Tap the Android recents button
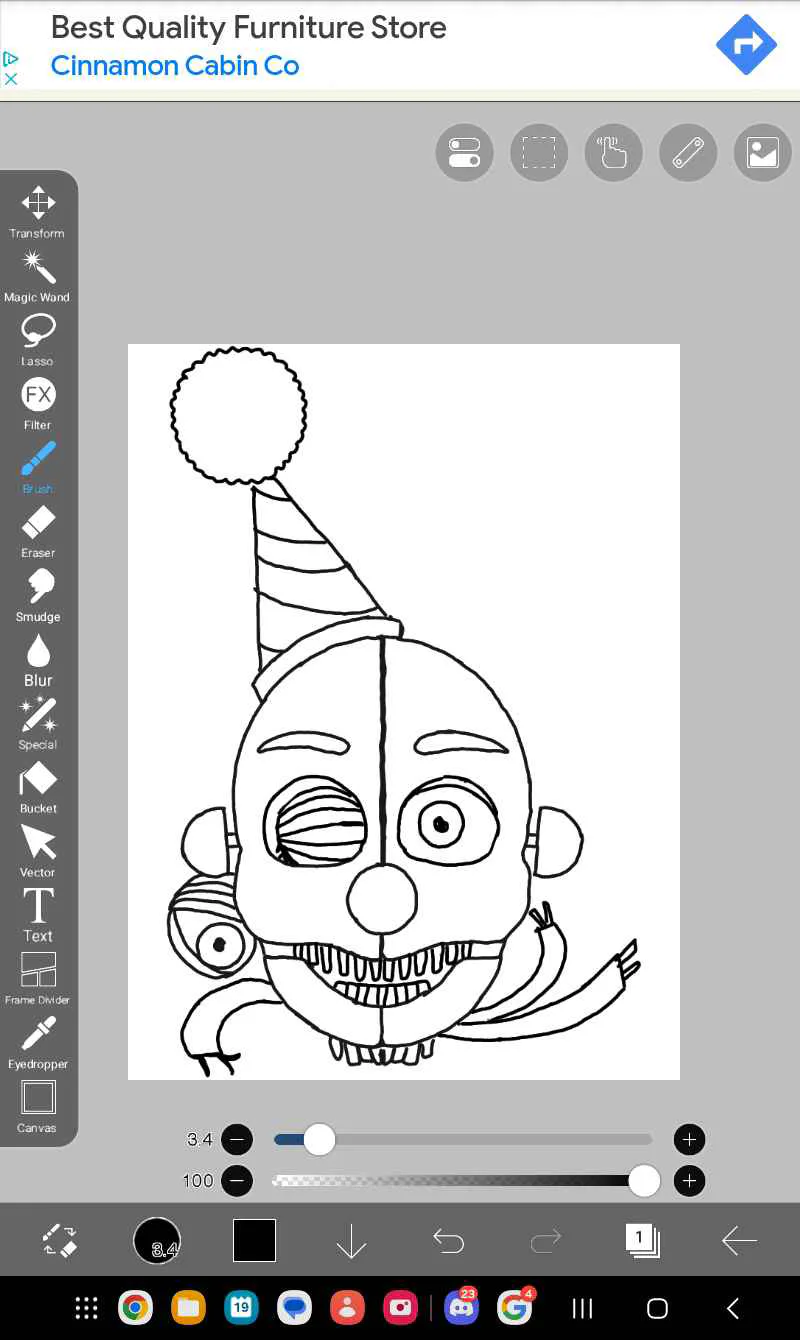 pyautogui.click(x=582, y=1308)
